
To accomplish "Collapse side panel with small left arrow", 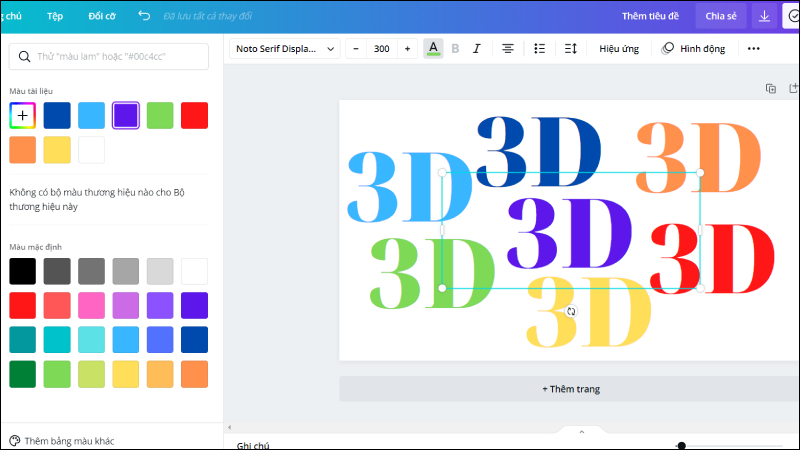I will [229, 428].
